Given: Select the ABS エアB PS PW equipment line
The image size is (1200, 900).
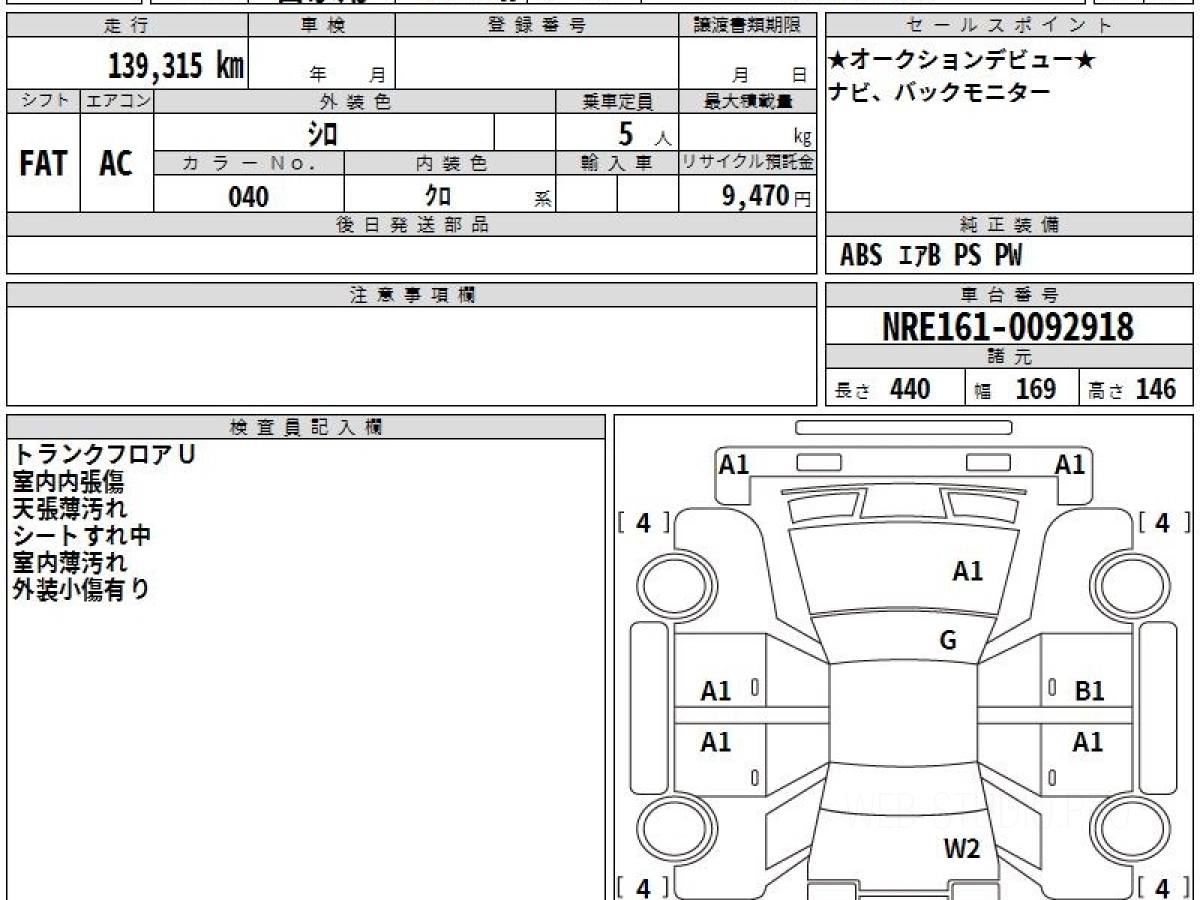Looking at the screenshot, I should coord(931,256).
